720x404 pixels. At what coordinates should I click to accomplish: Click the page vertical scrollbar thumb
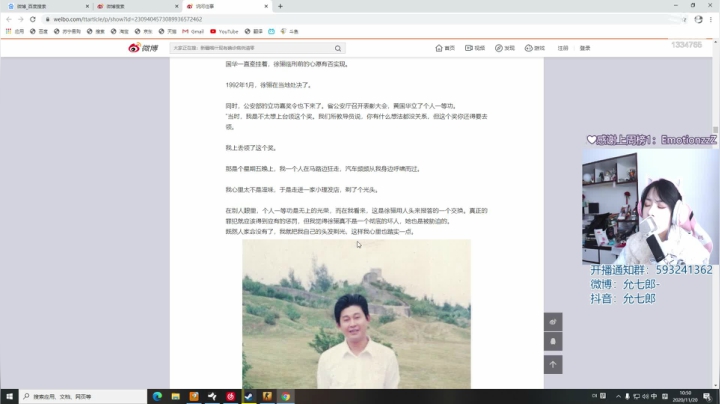[x=715, y=130]
